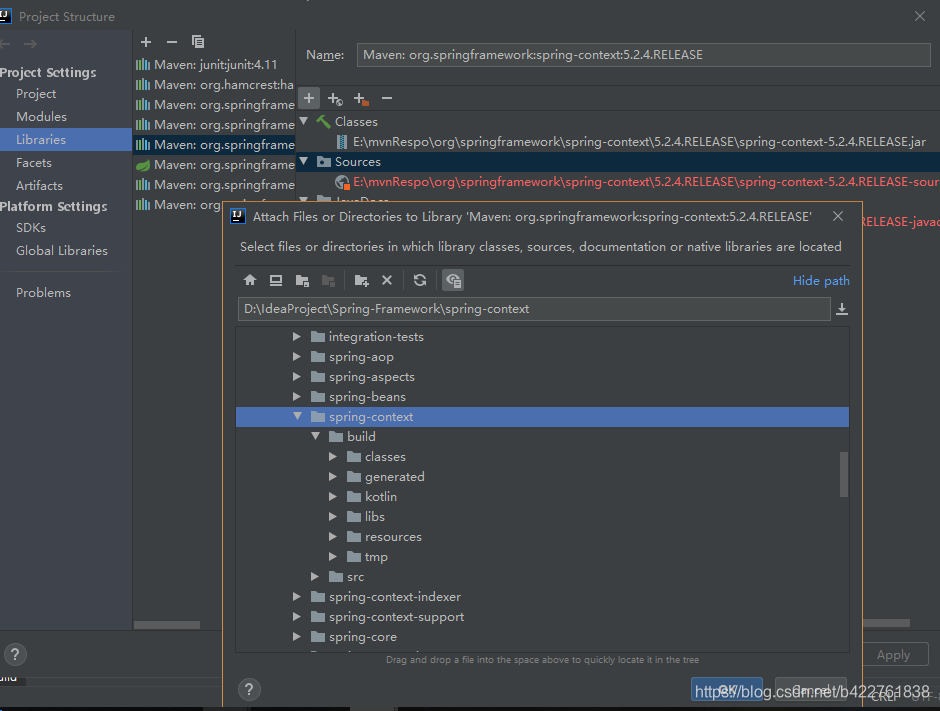Select the spring-context-indexer folder
940x711 pixels.
[x=386, y=597]
